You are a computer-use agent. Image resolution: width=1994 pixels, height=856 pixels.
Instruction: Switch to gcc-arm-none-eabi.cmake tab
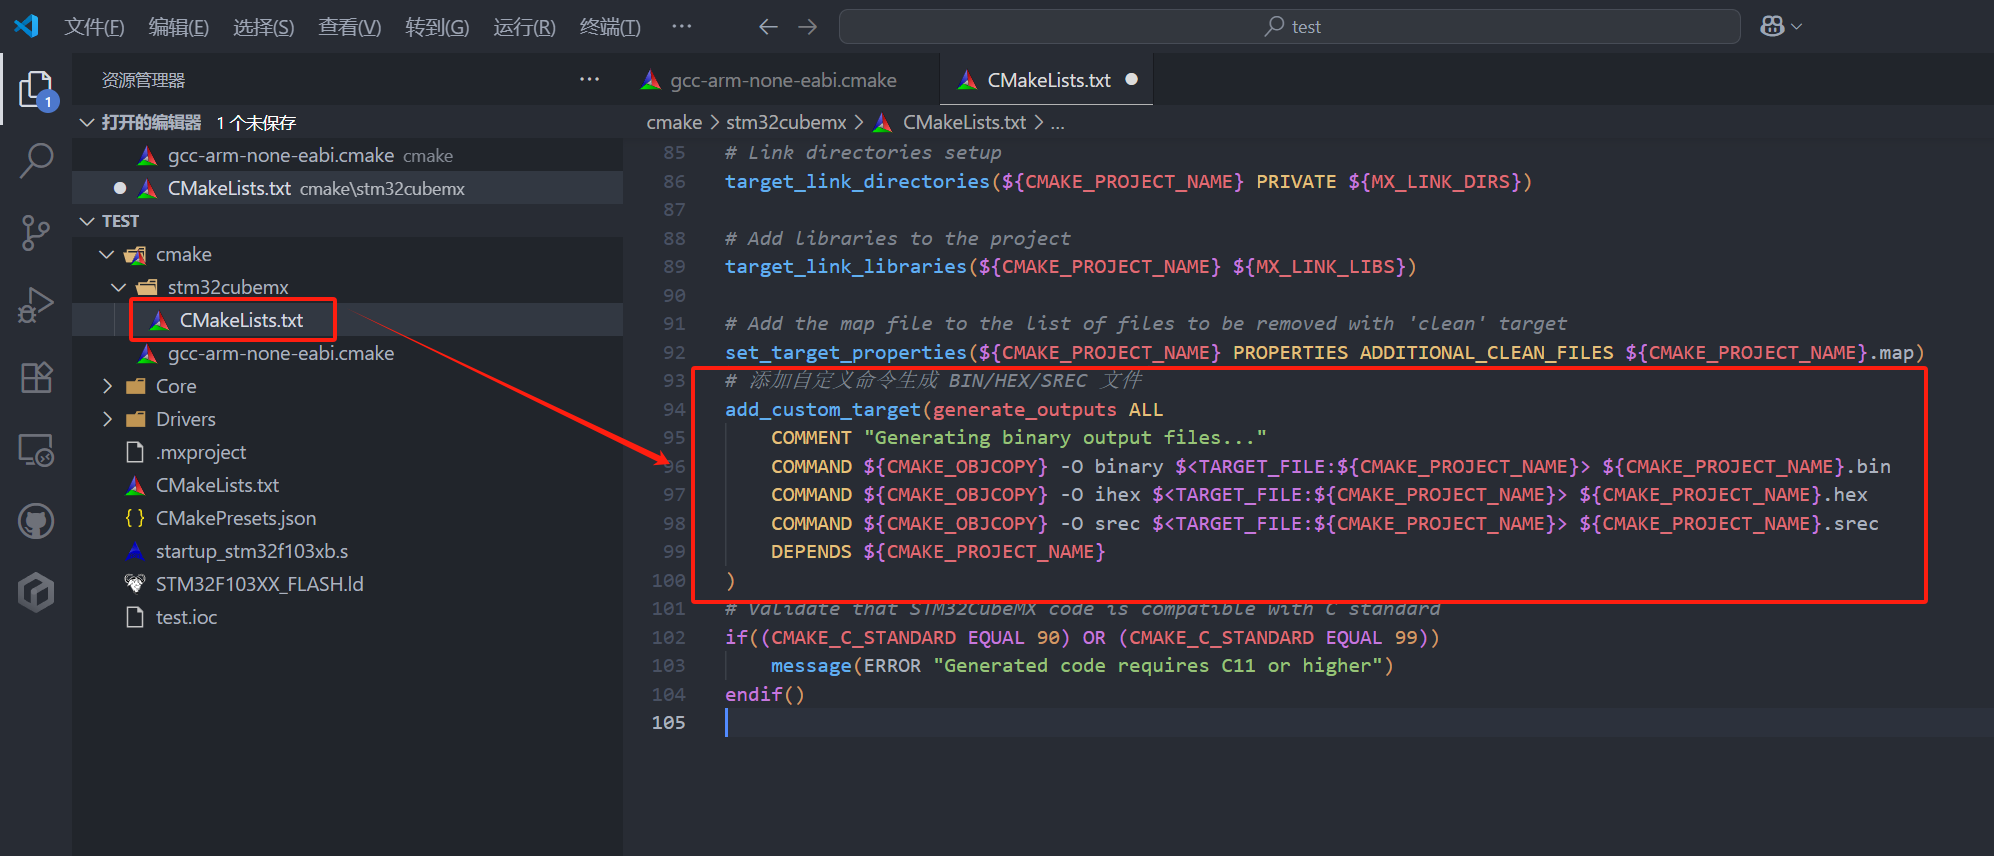(781, 80)
